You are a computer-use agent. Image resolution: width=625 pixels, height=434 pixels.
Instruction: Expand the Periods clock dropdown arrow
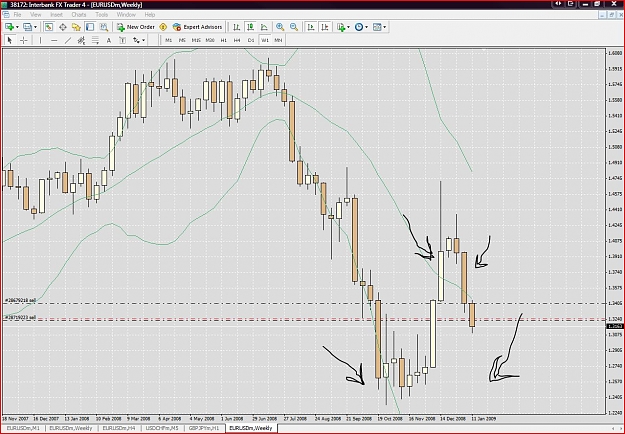click(x=366, y=27)
